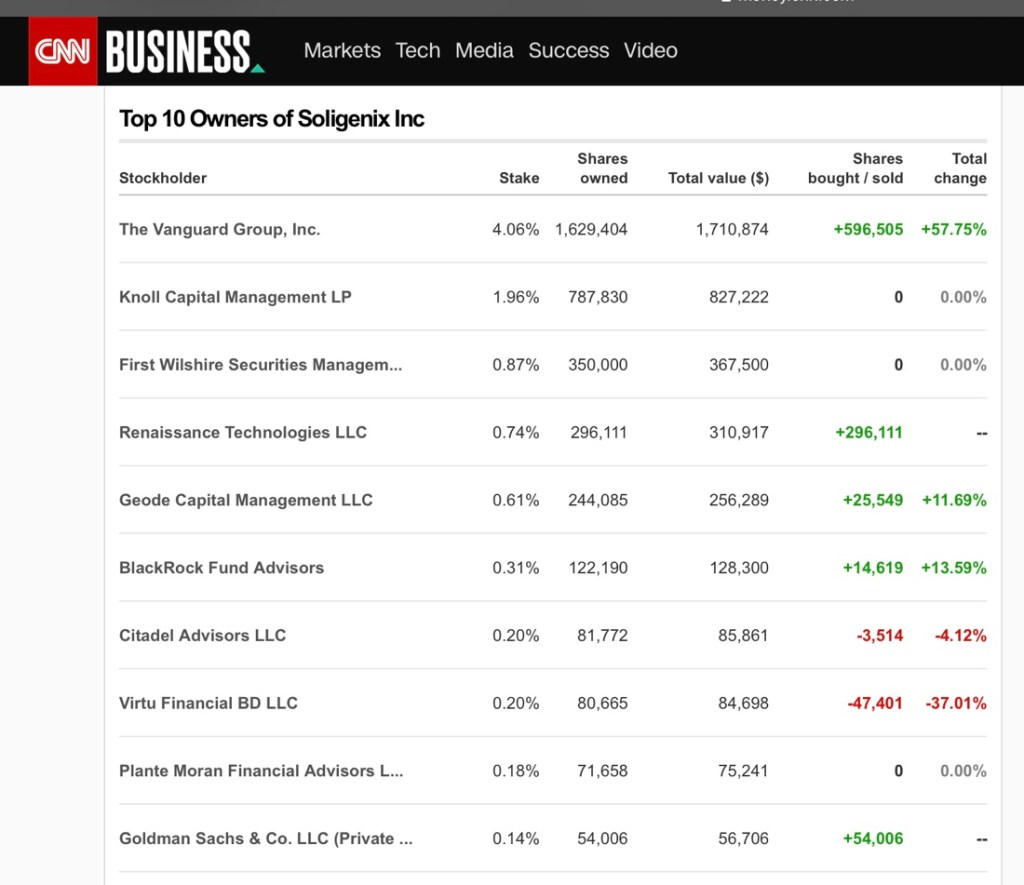
Task: Click the Business logo text
Action: pyautogui.click(x=179, y=51)
